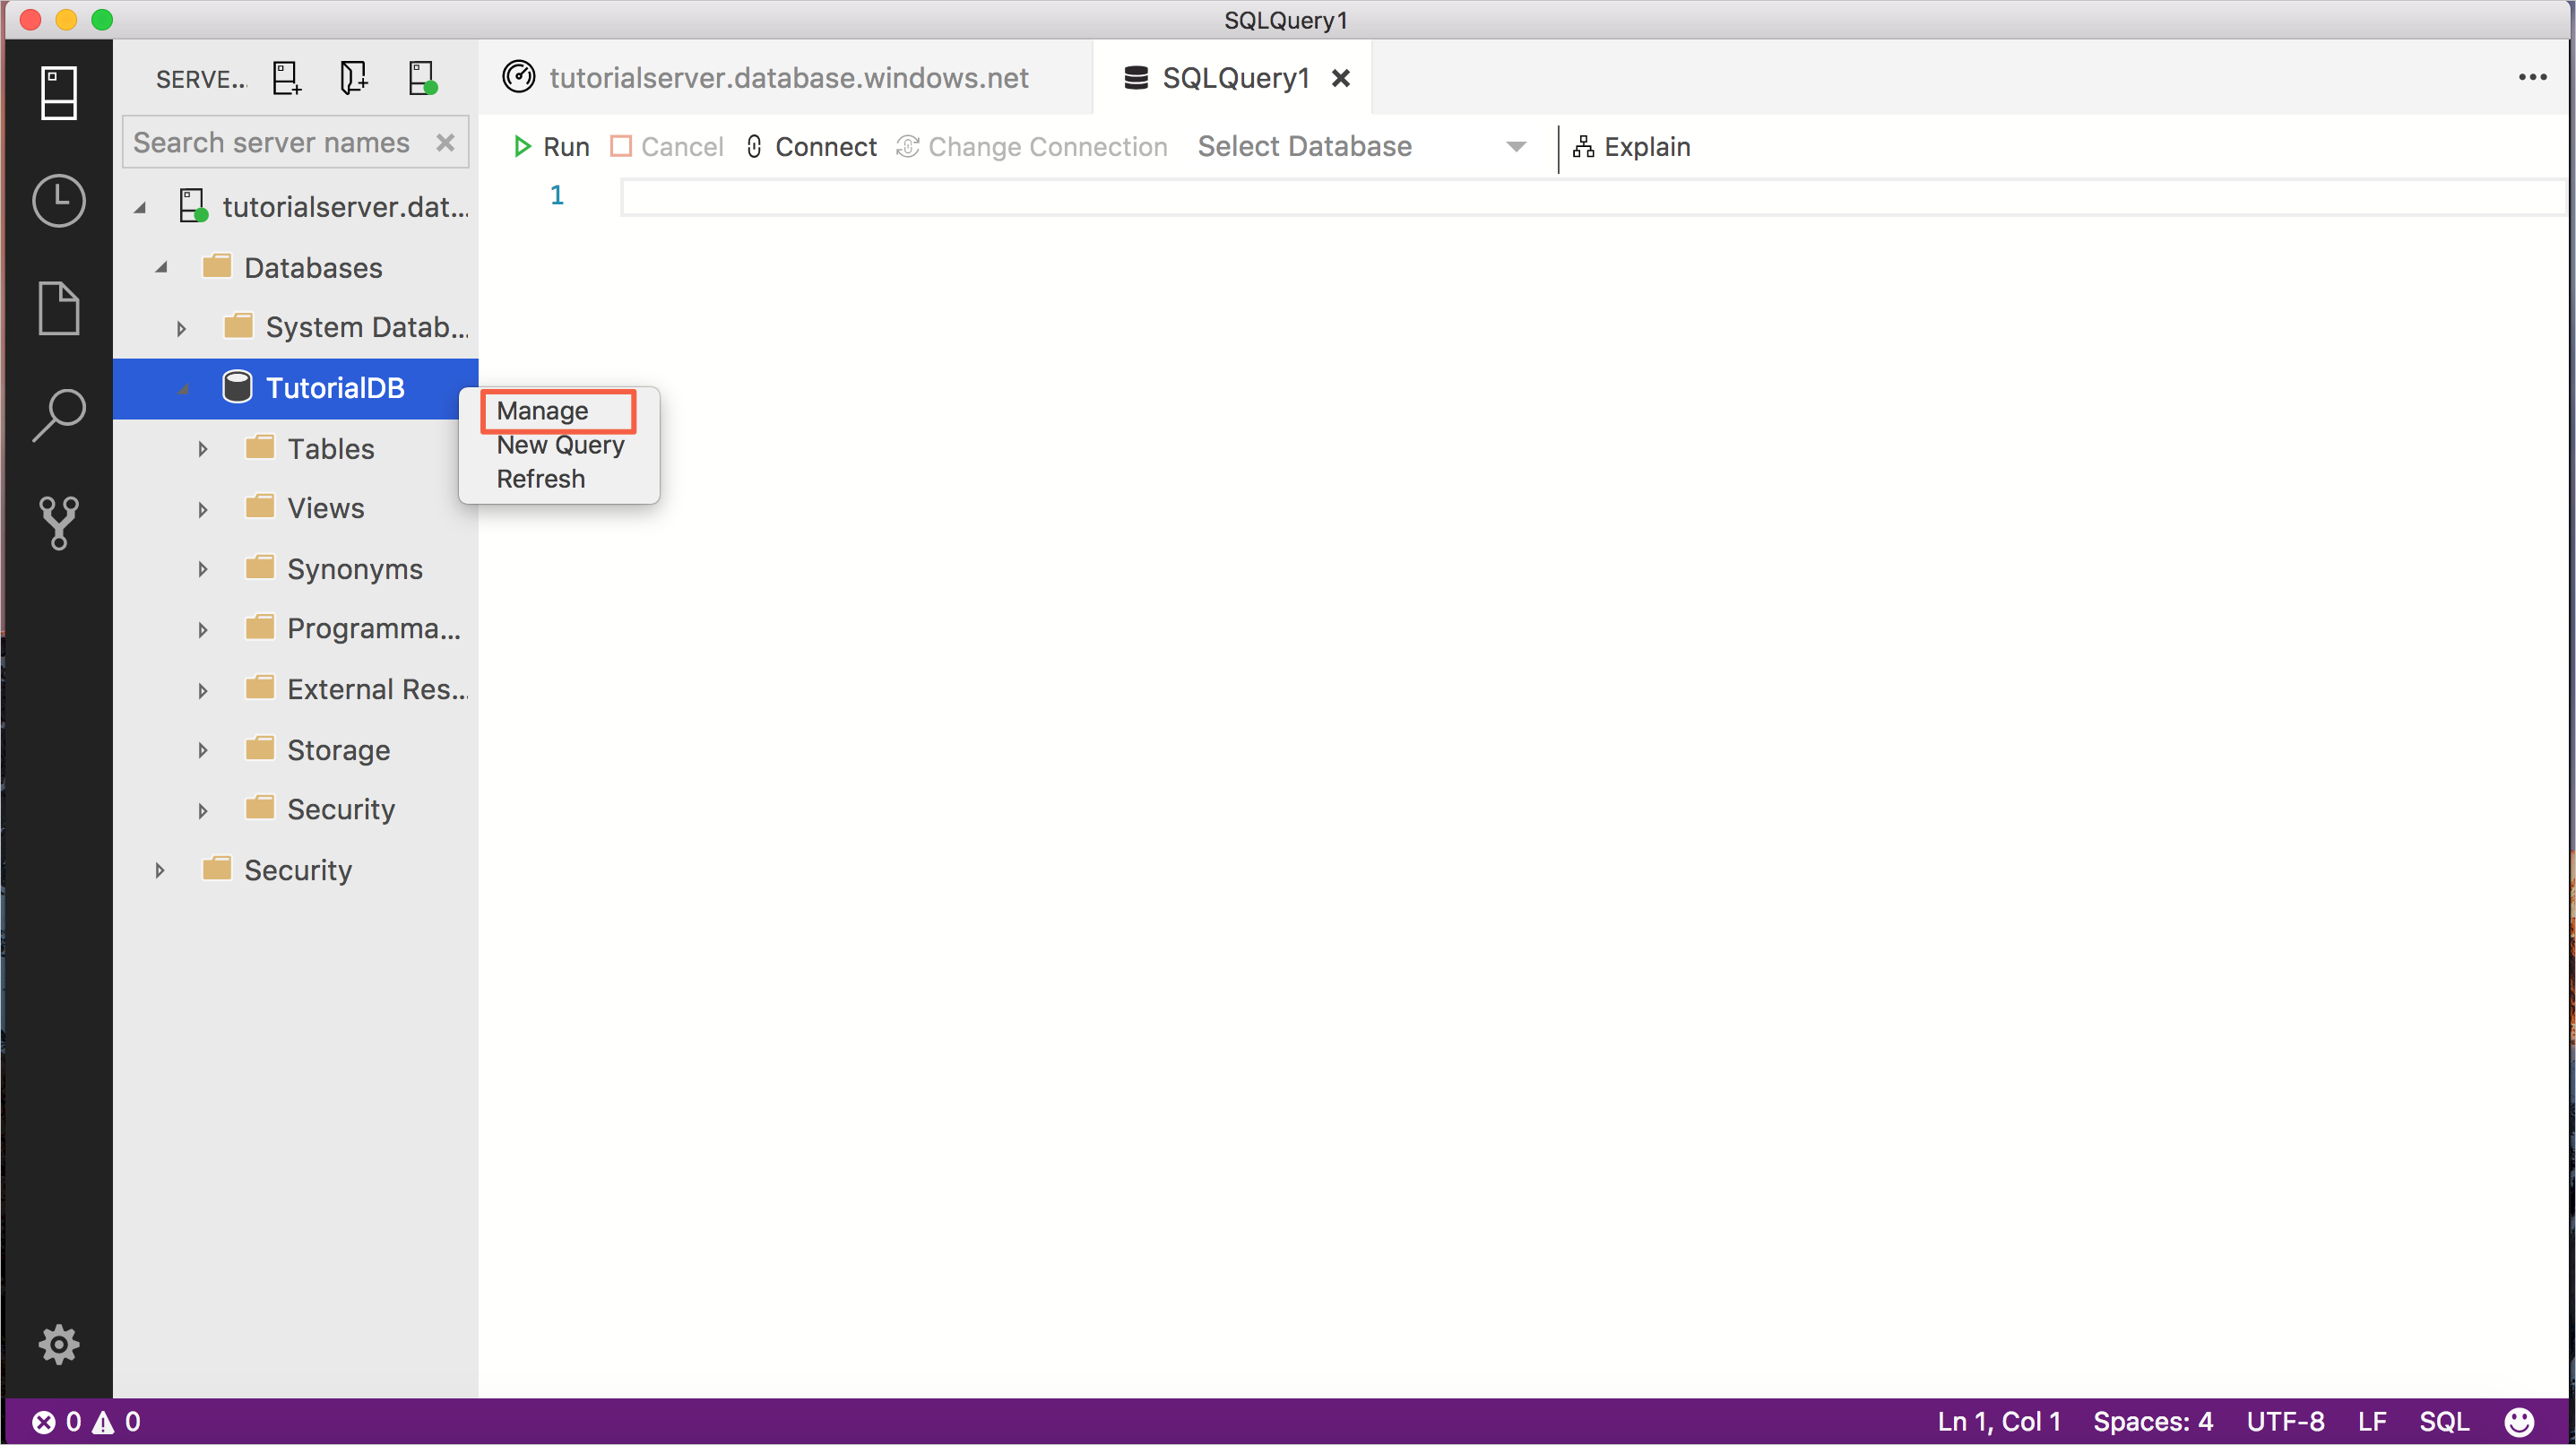Select New Query from context menu
Screen dimensions: 2576x1445
559,444
